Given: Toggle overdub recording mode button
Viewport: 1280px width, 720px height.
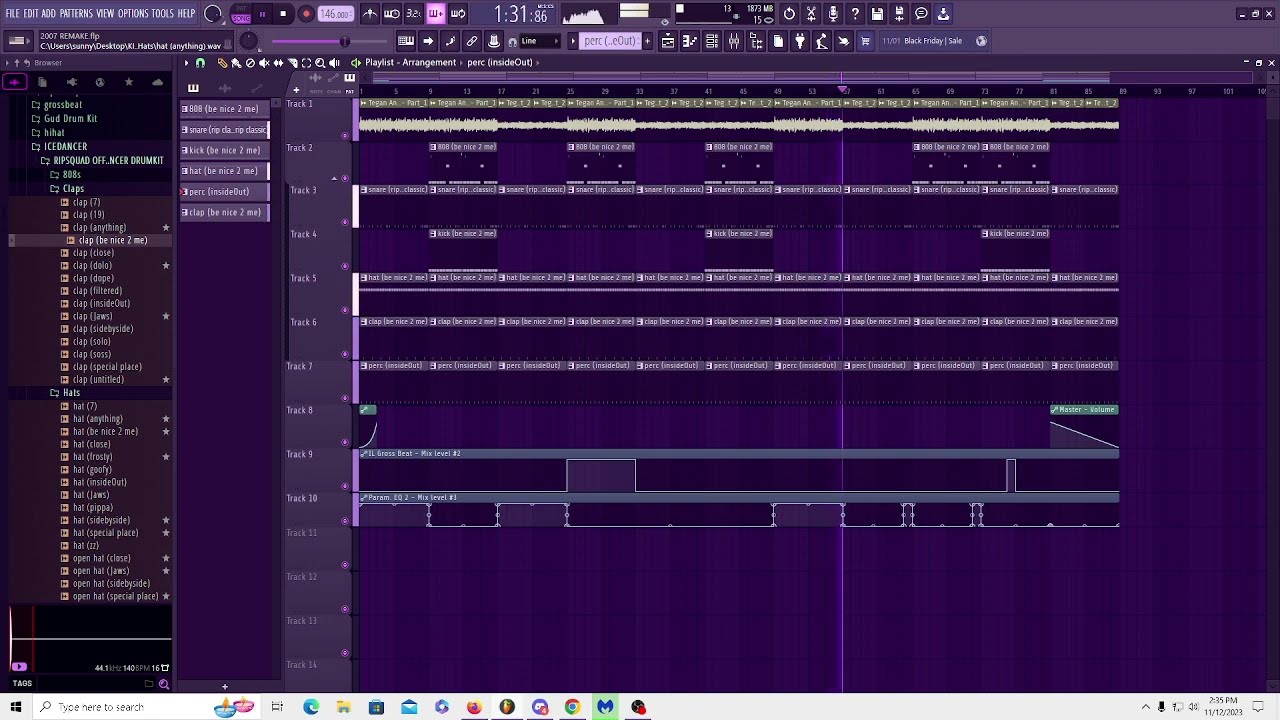Looking at the screenshot, I should [436, 14].
